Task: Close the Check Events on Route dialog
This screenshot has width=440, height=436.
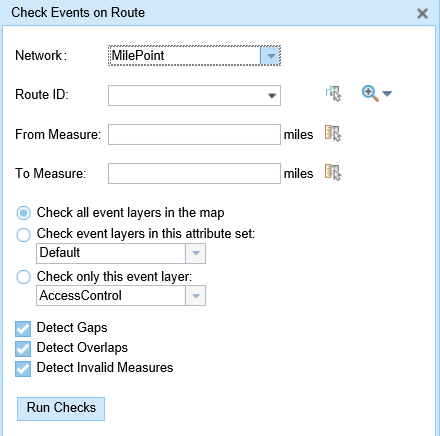Action: (422, 13)
